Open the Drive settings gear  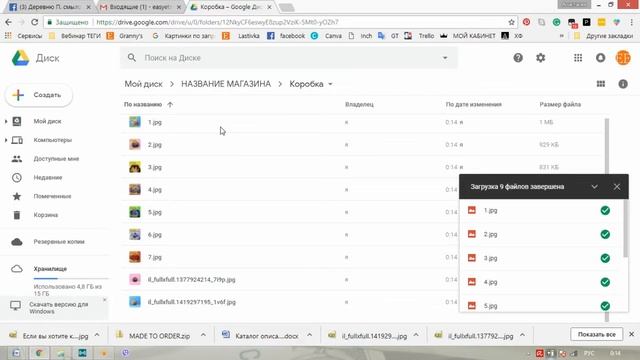[x=540, y=58]
